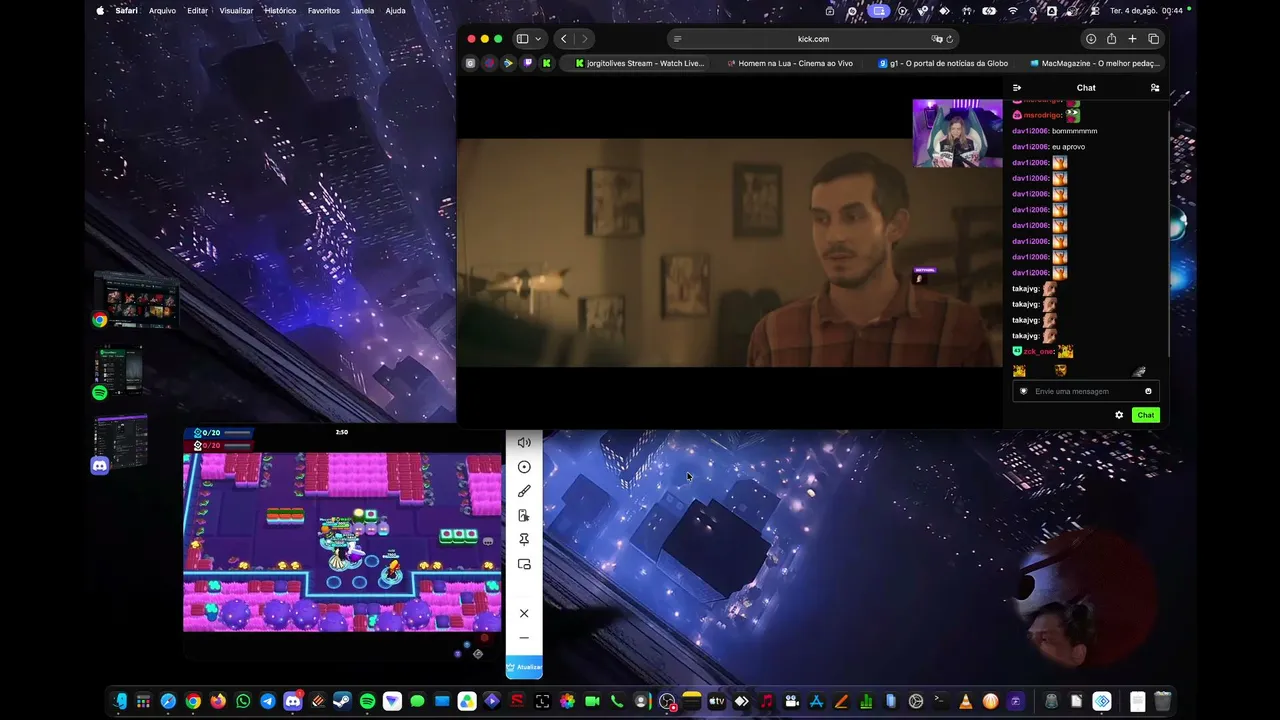Screen dimensions: 1280x720
Task: Toggle sound in game mirror toolbar
Action: (524, 442)
